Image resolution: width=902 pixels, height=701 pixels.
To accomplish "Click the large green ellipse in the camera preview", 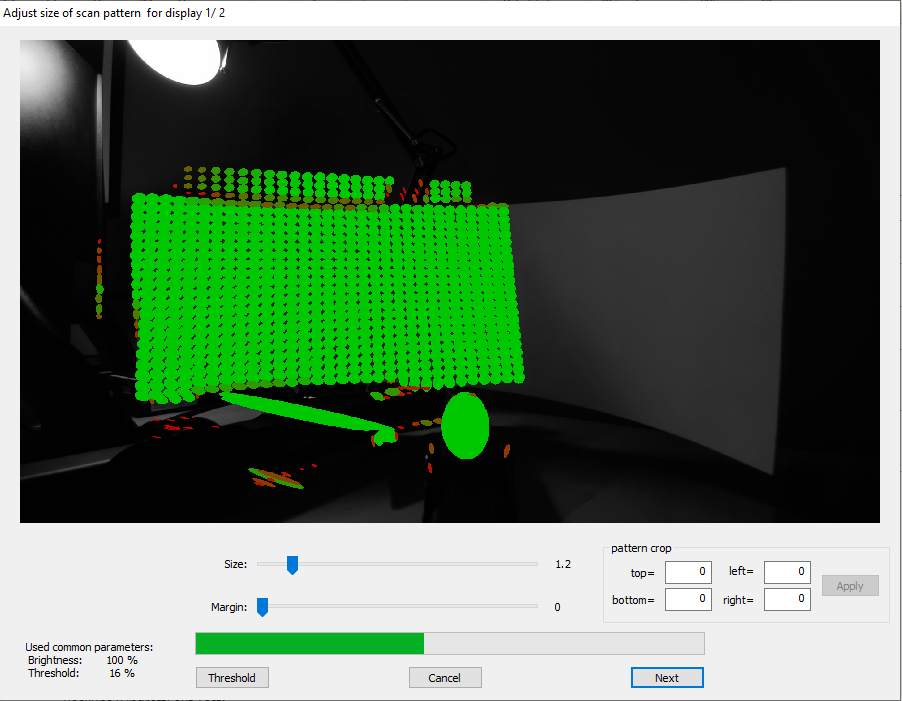I will pos(465,426).
